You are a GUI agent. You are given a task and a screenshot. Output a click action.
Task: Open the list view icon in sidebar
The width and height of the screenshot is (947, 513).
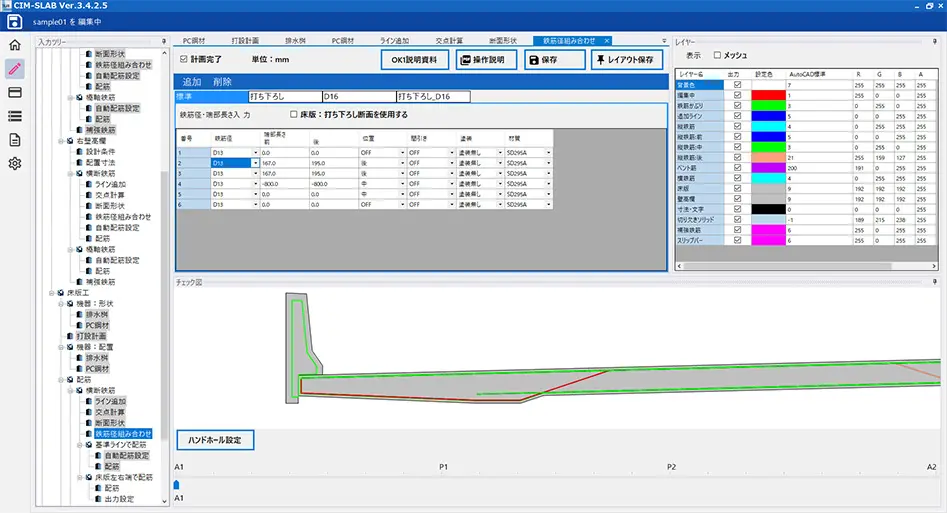tap(14, 116)
